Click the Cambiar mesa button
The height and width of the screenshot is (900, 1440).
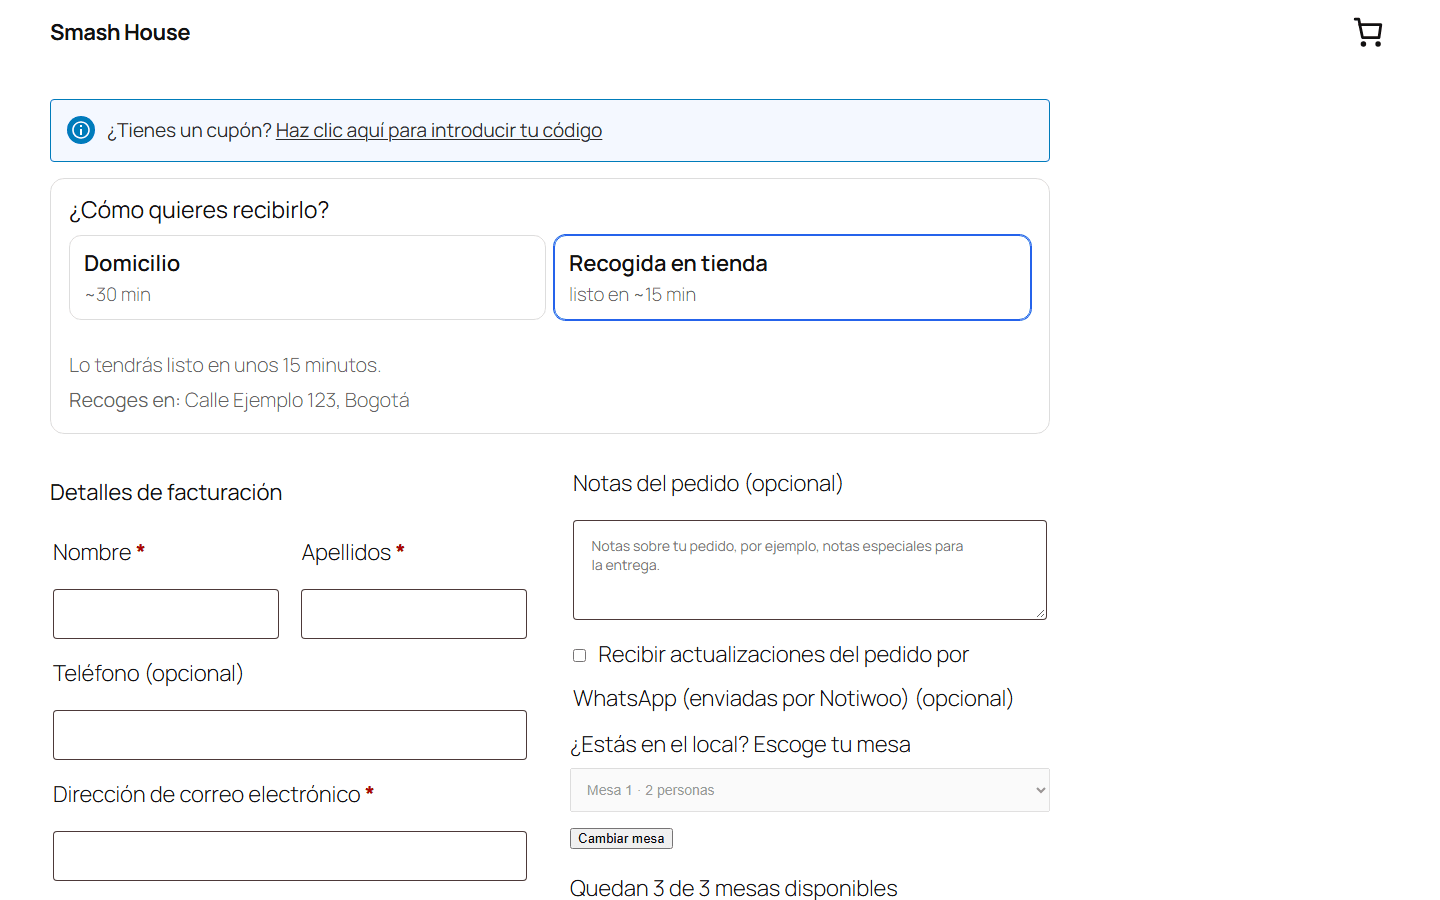click(x=621, y=839)
